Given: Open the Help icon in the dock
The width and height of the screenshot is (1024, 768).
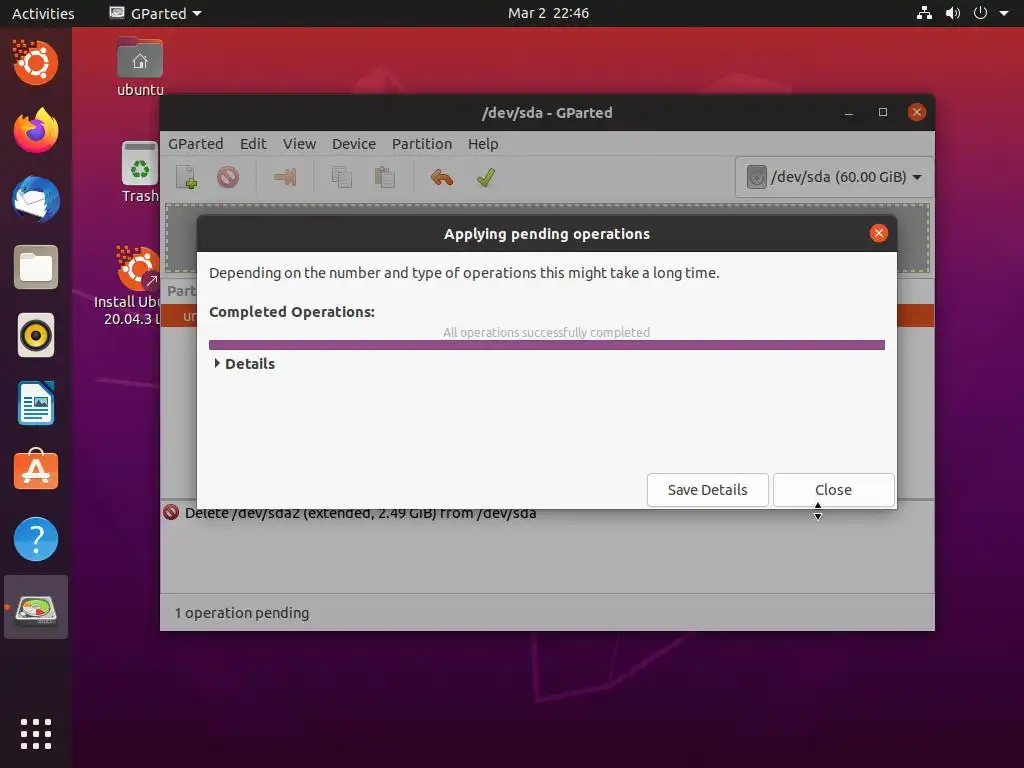Looking at the screenshot, I should click(35, 539).
